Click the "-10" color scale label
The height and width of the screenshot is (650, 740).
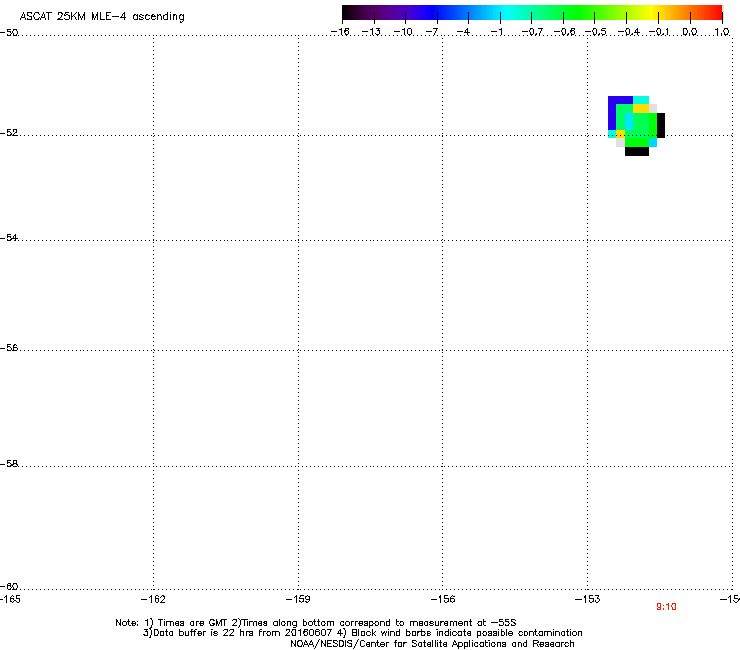coord(403,32)
